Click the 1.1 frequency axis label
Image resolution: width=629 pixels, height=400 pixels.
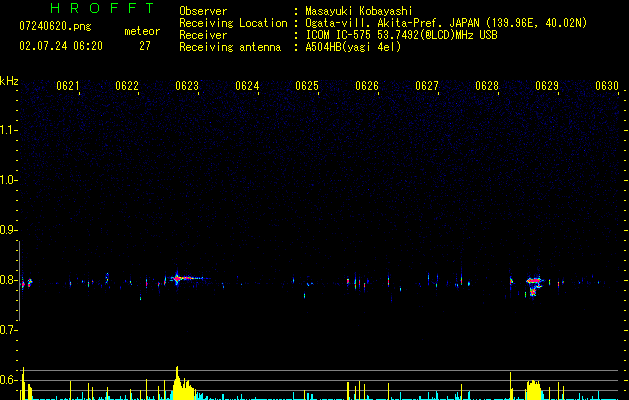pos(7,130)
